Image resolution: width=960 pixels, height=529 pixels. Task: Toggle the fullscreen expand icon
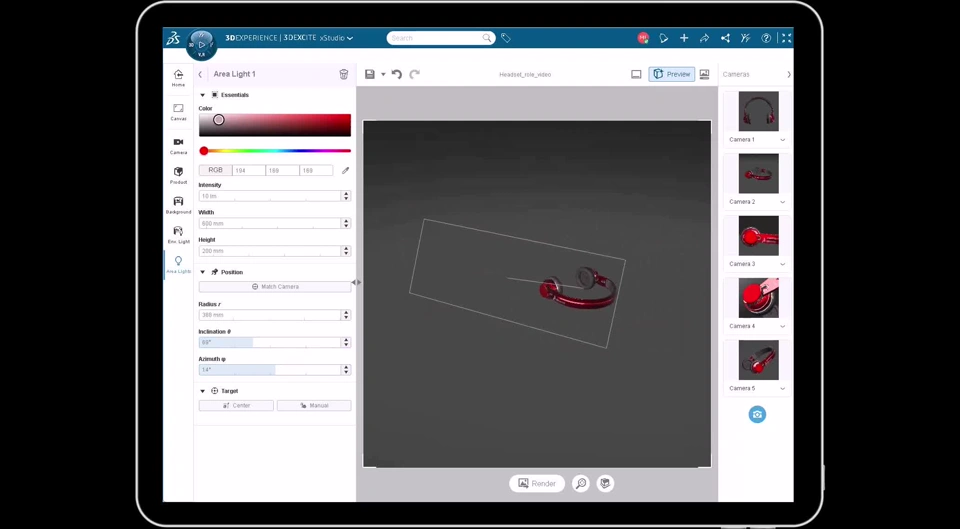[787, 38]
